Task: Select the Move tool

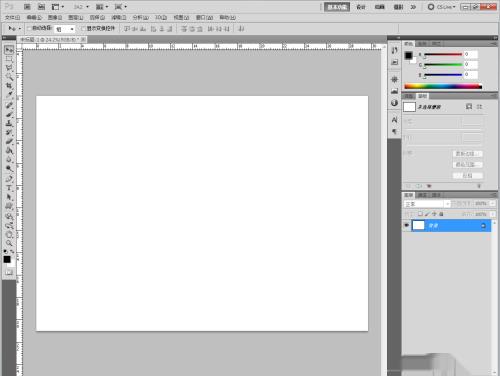Action: click(x=9, y=50)
